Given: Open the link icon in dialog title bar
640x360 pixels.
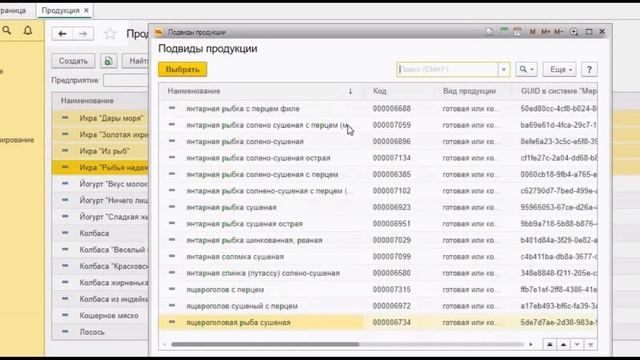Looking at the screenshot, I should (489, 32).
